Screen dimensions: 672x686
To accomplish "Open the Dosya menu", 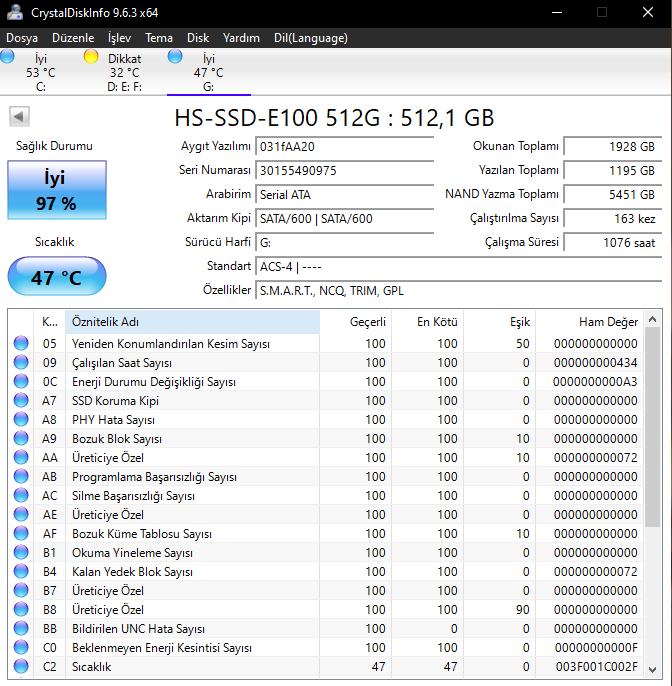I will coord(22,38).
